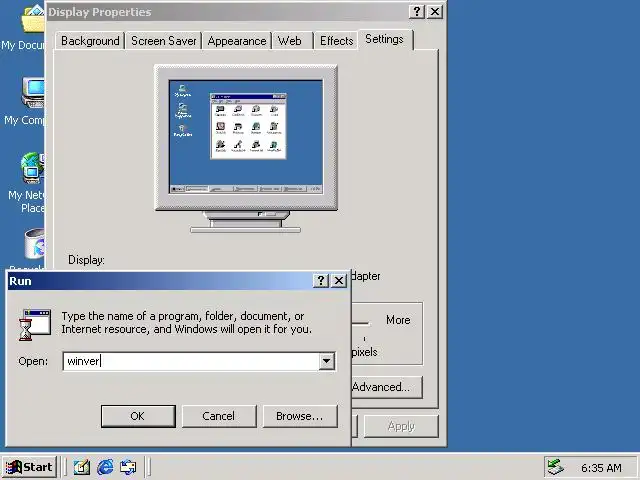Image resolution: width=640 pixels, height=480 pixels.
Task: Click the greyed Apply button
Action: [x=401, y=426]
